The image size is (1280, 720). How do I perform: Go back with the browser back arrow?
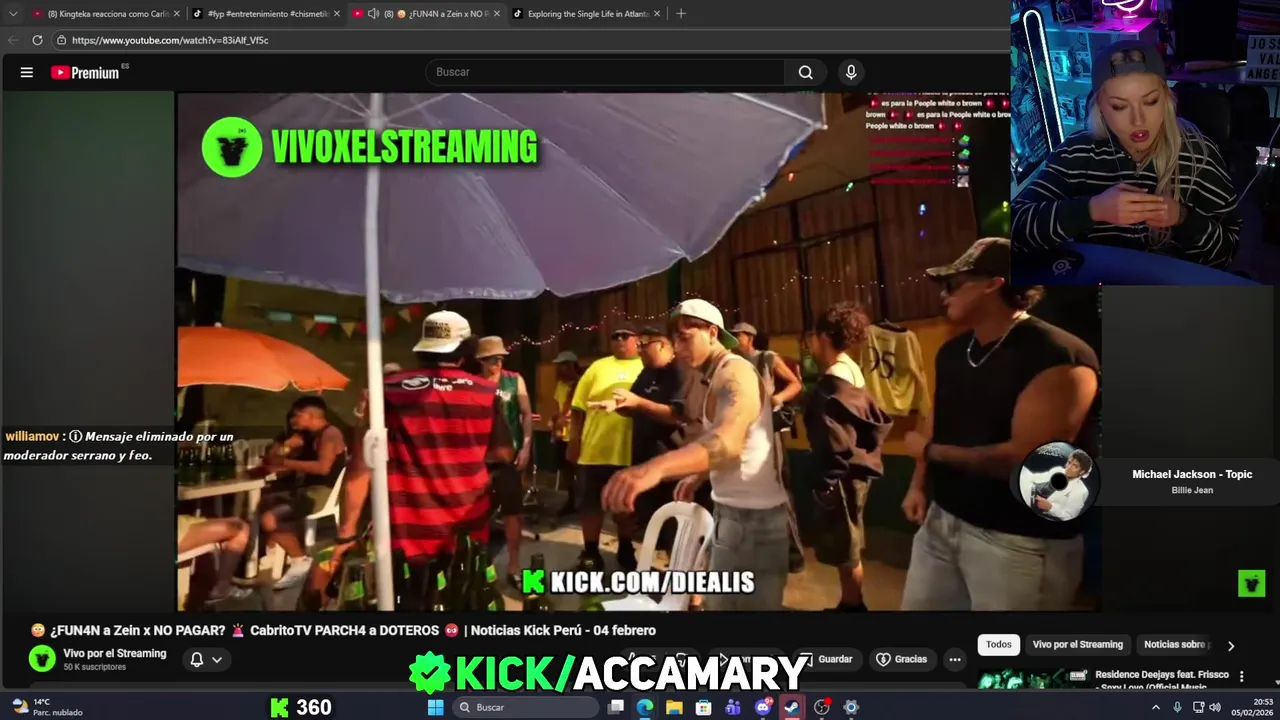tap(13, 40)
